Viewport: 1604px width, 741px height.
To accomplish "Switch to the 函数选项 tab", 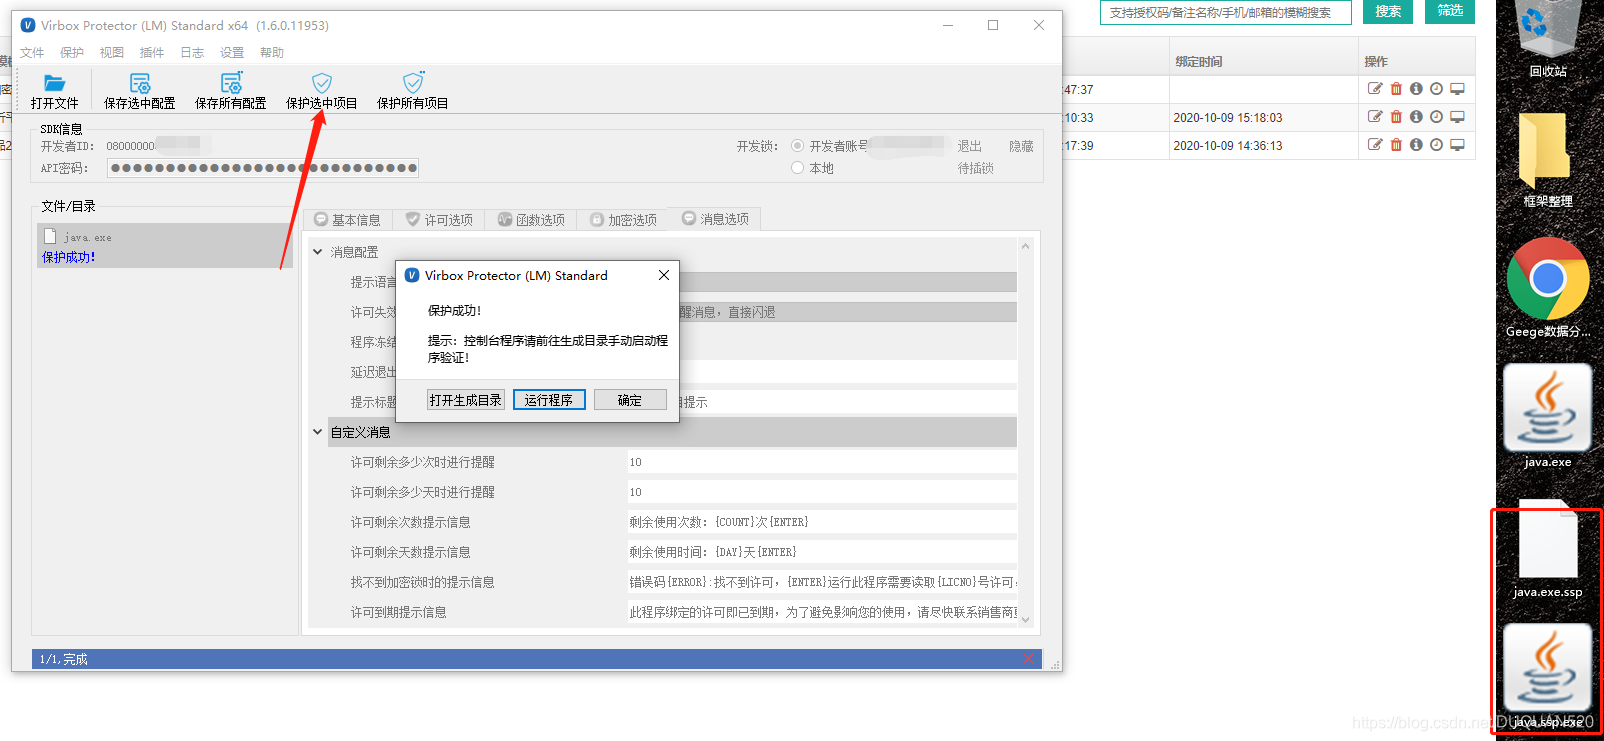I will [x=531, y=220].
